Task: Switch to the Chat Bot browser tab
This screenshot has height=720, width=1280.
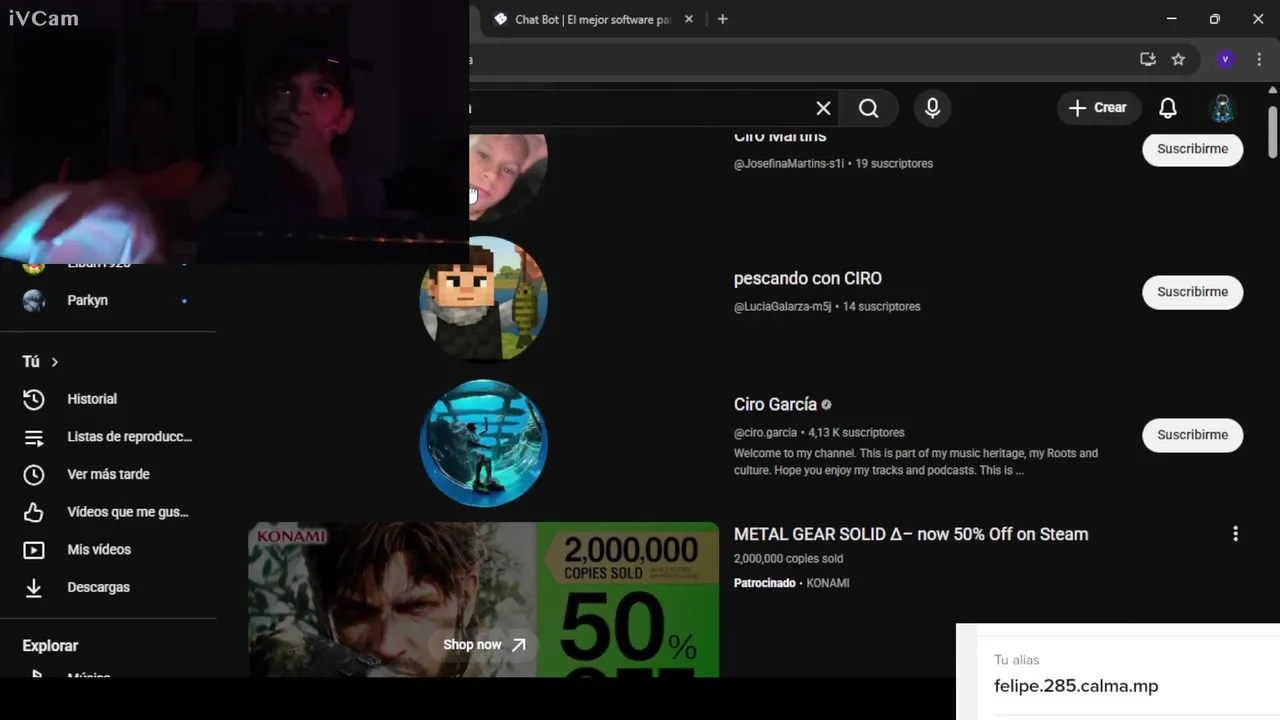Action: [590, 19]
